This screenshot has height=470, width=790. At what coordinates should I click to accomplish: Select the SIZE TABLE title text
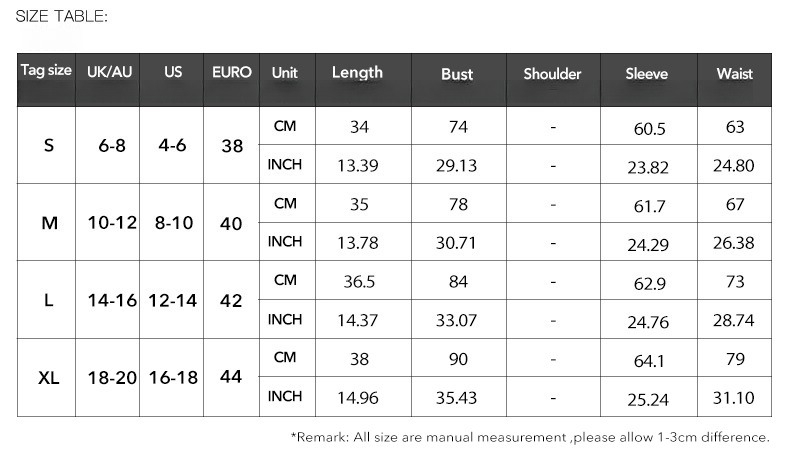coord(61,17)
